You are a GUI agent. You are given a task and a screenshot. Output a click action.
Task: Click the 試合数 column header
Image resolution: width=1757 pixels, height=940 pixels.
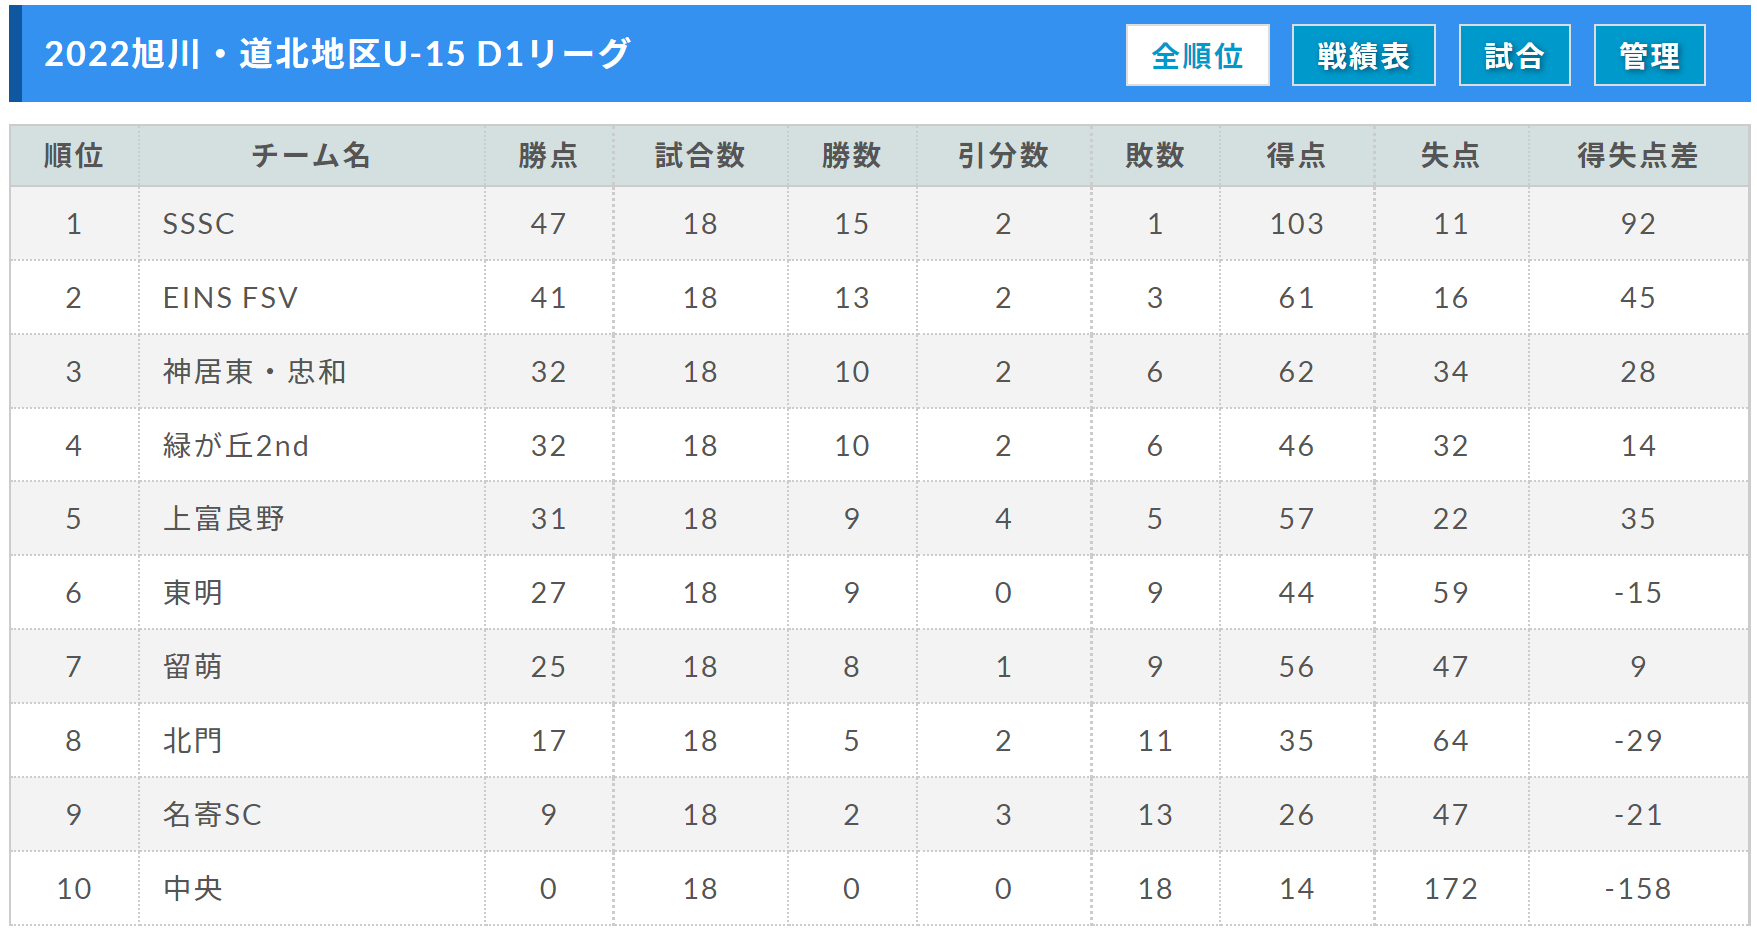coord(700,156)
